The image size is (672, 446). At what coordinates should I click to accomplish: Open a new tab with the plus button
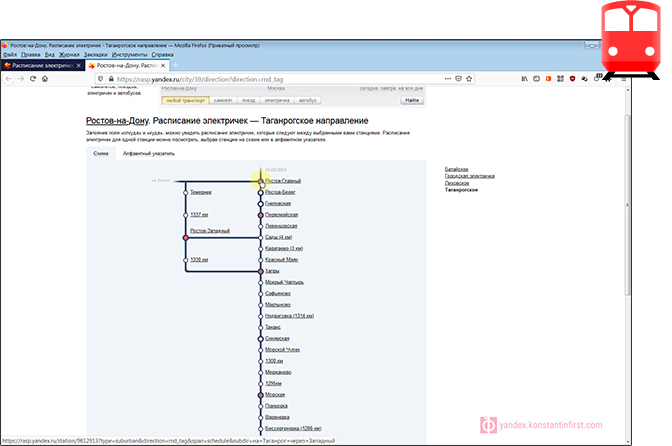tap(175, 65)
